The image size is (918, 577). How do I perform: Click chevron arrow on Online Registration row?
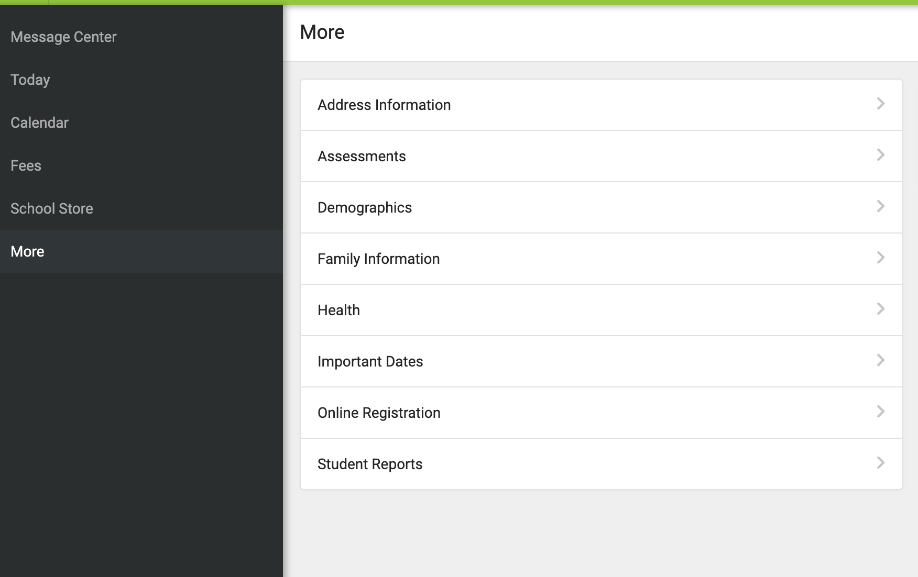click(881, 411)
